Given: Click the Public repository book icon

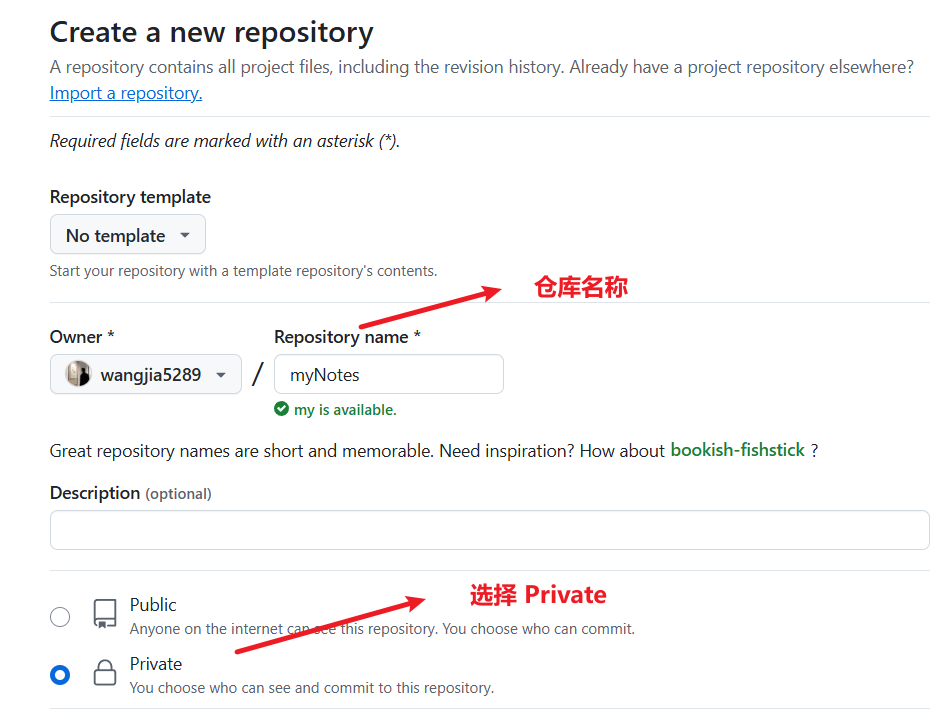Looking at the screenshot, I should tap(105, 614).
